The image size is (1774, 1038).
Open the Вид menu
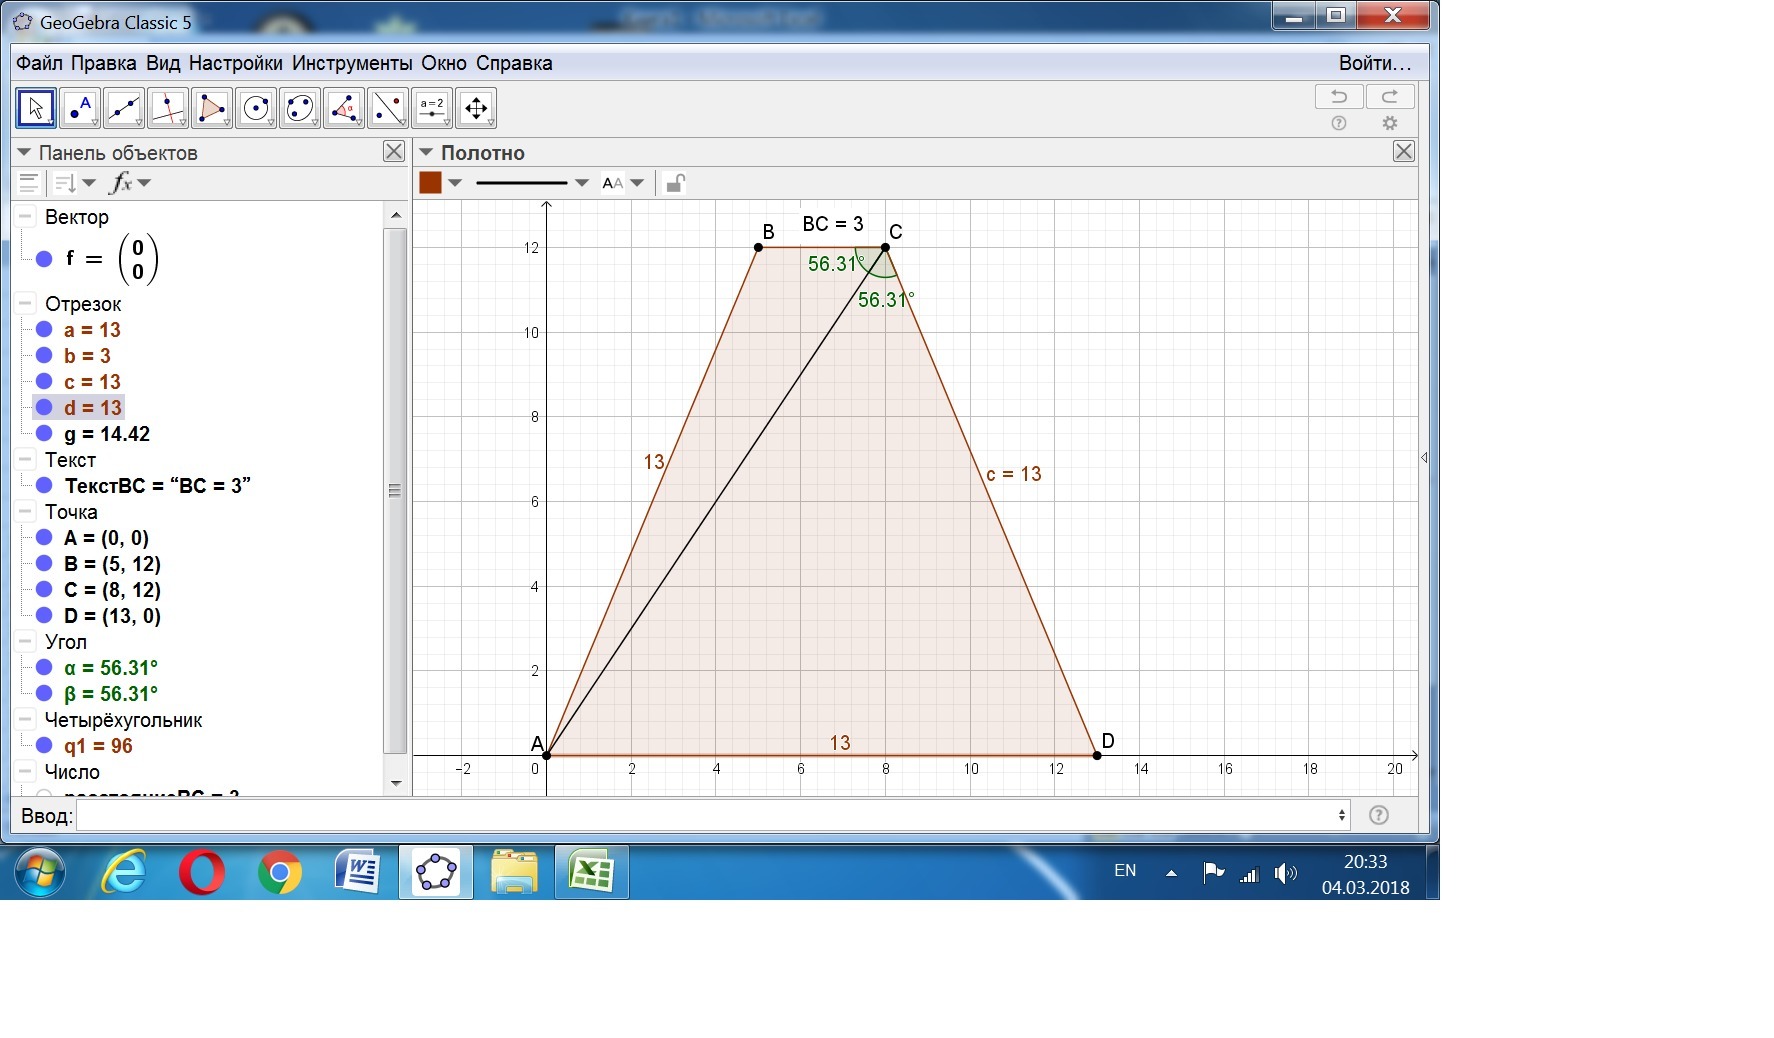click(163, 63)
